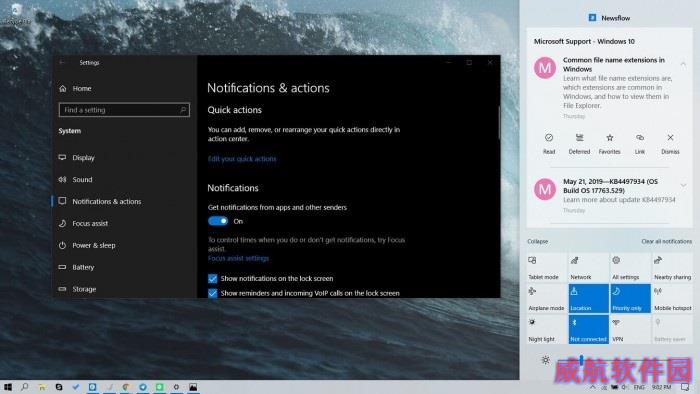Viewport: 700px width, 394px height.
Task: Collapse the Common file name extensions notification
Action: pos(683,65)
